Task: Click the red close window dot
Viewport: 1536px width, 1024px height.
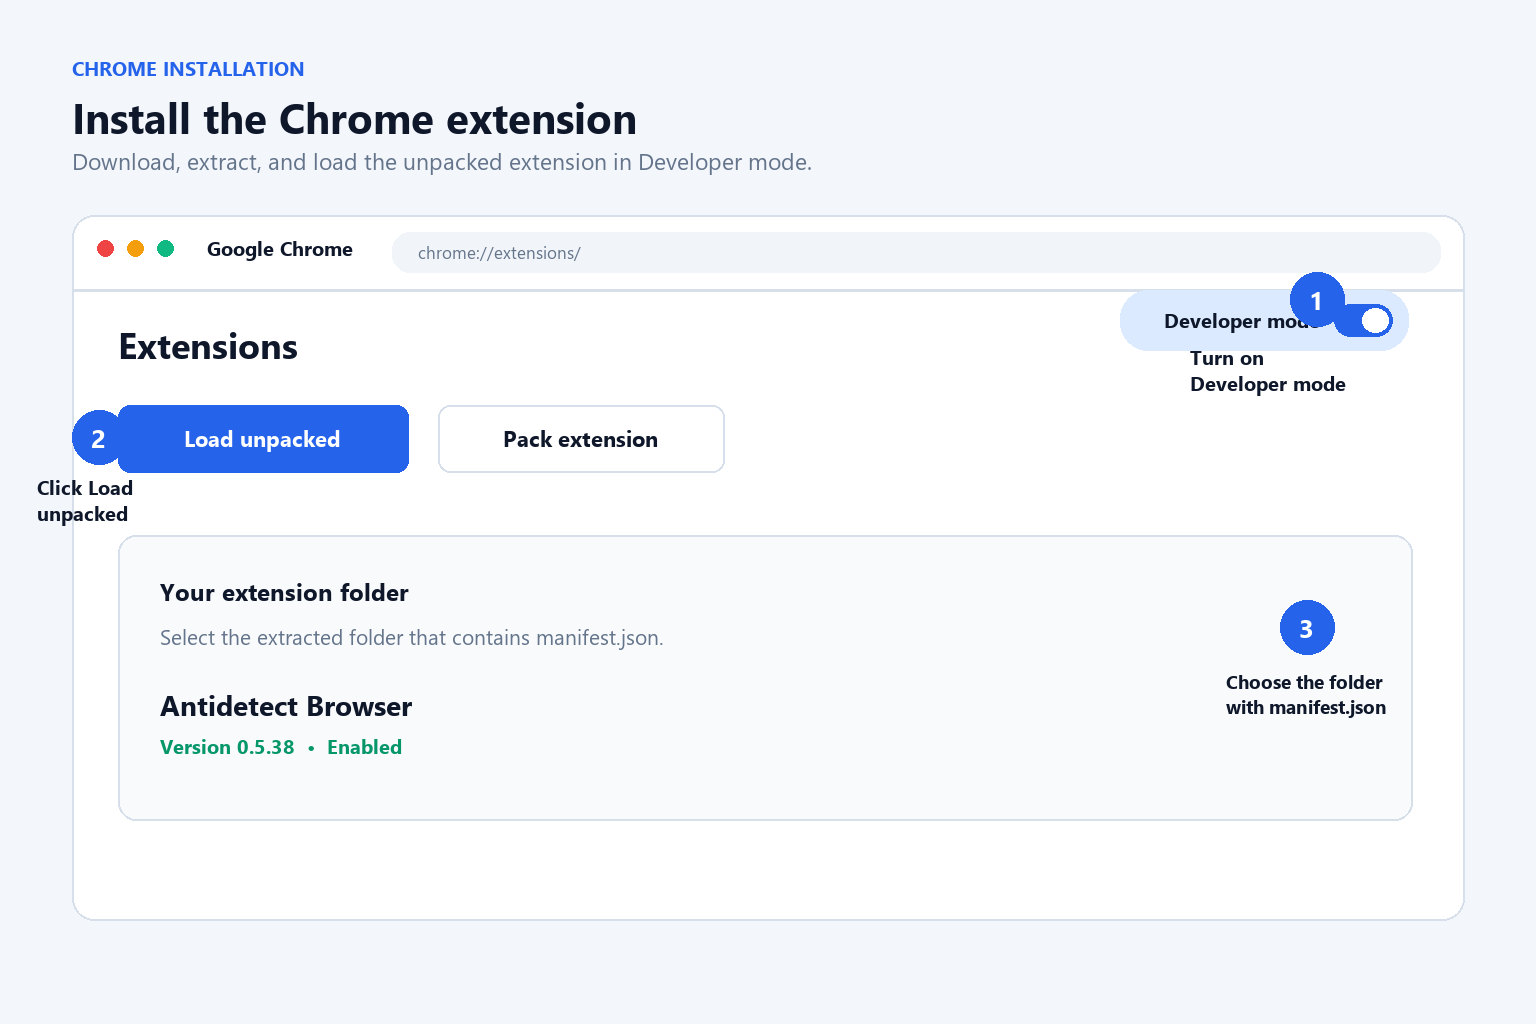Action: (105, 248)
